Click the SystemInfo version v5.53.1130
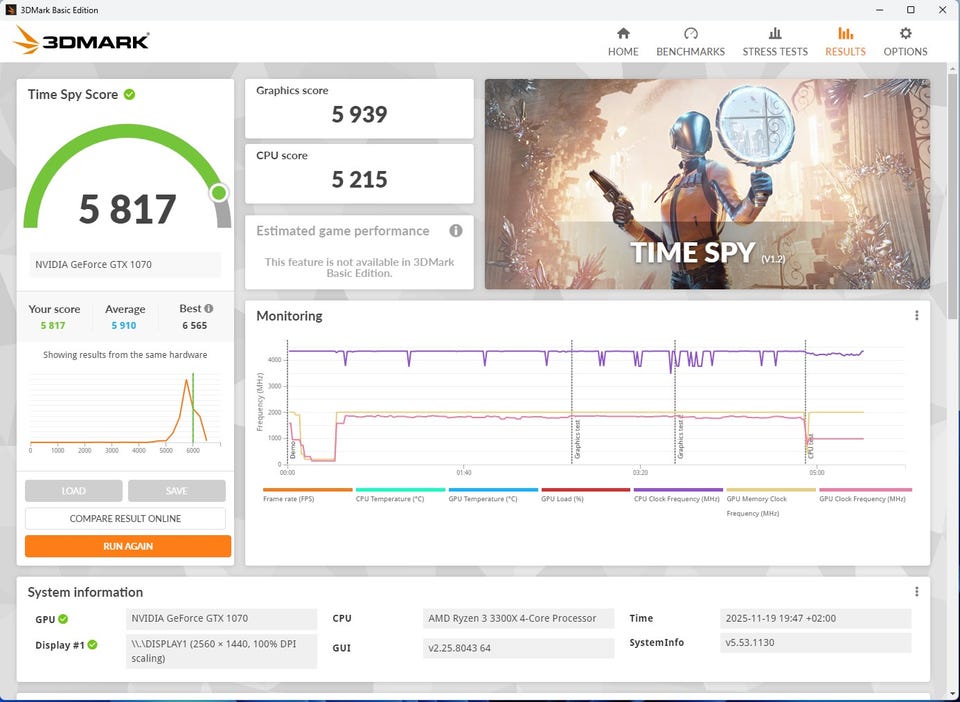 pos(816,643)
